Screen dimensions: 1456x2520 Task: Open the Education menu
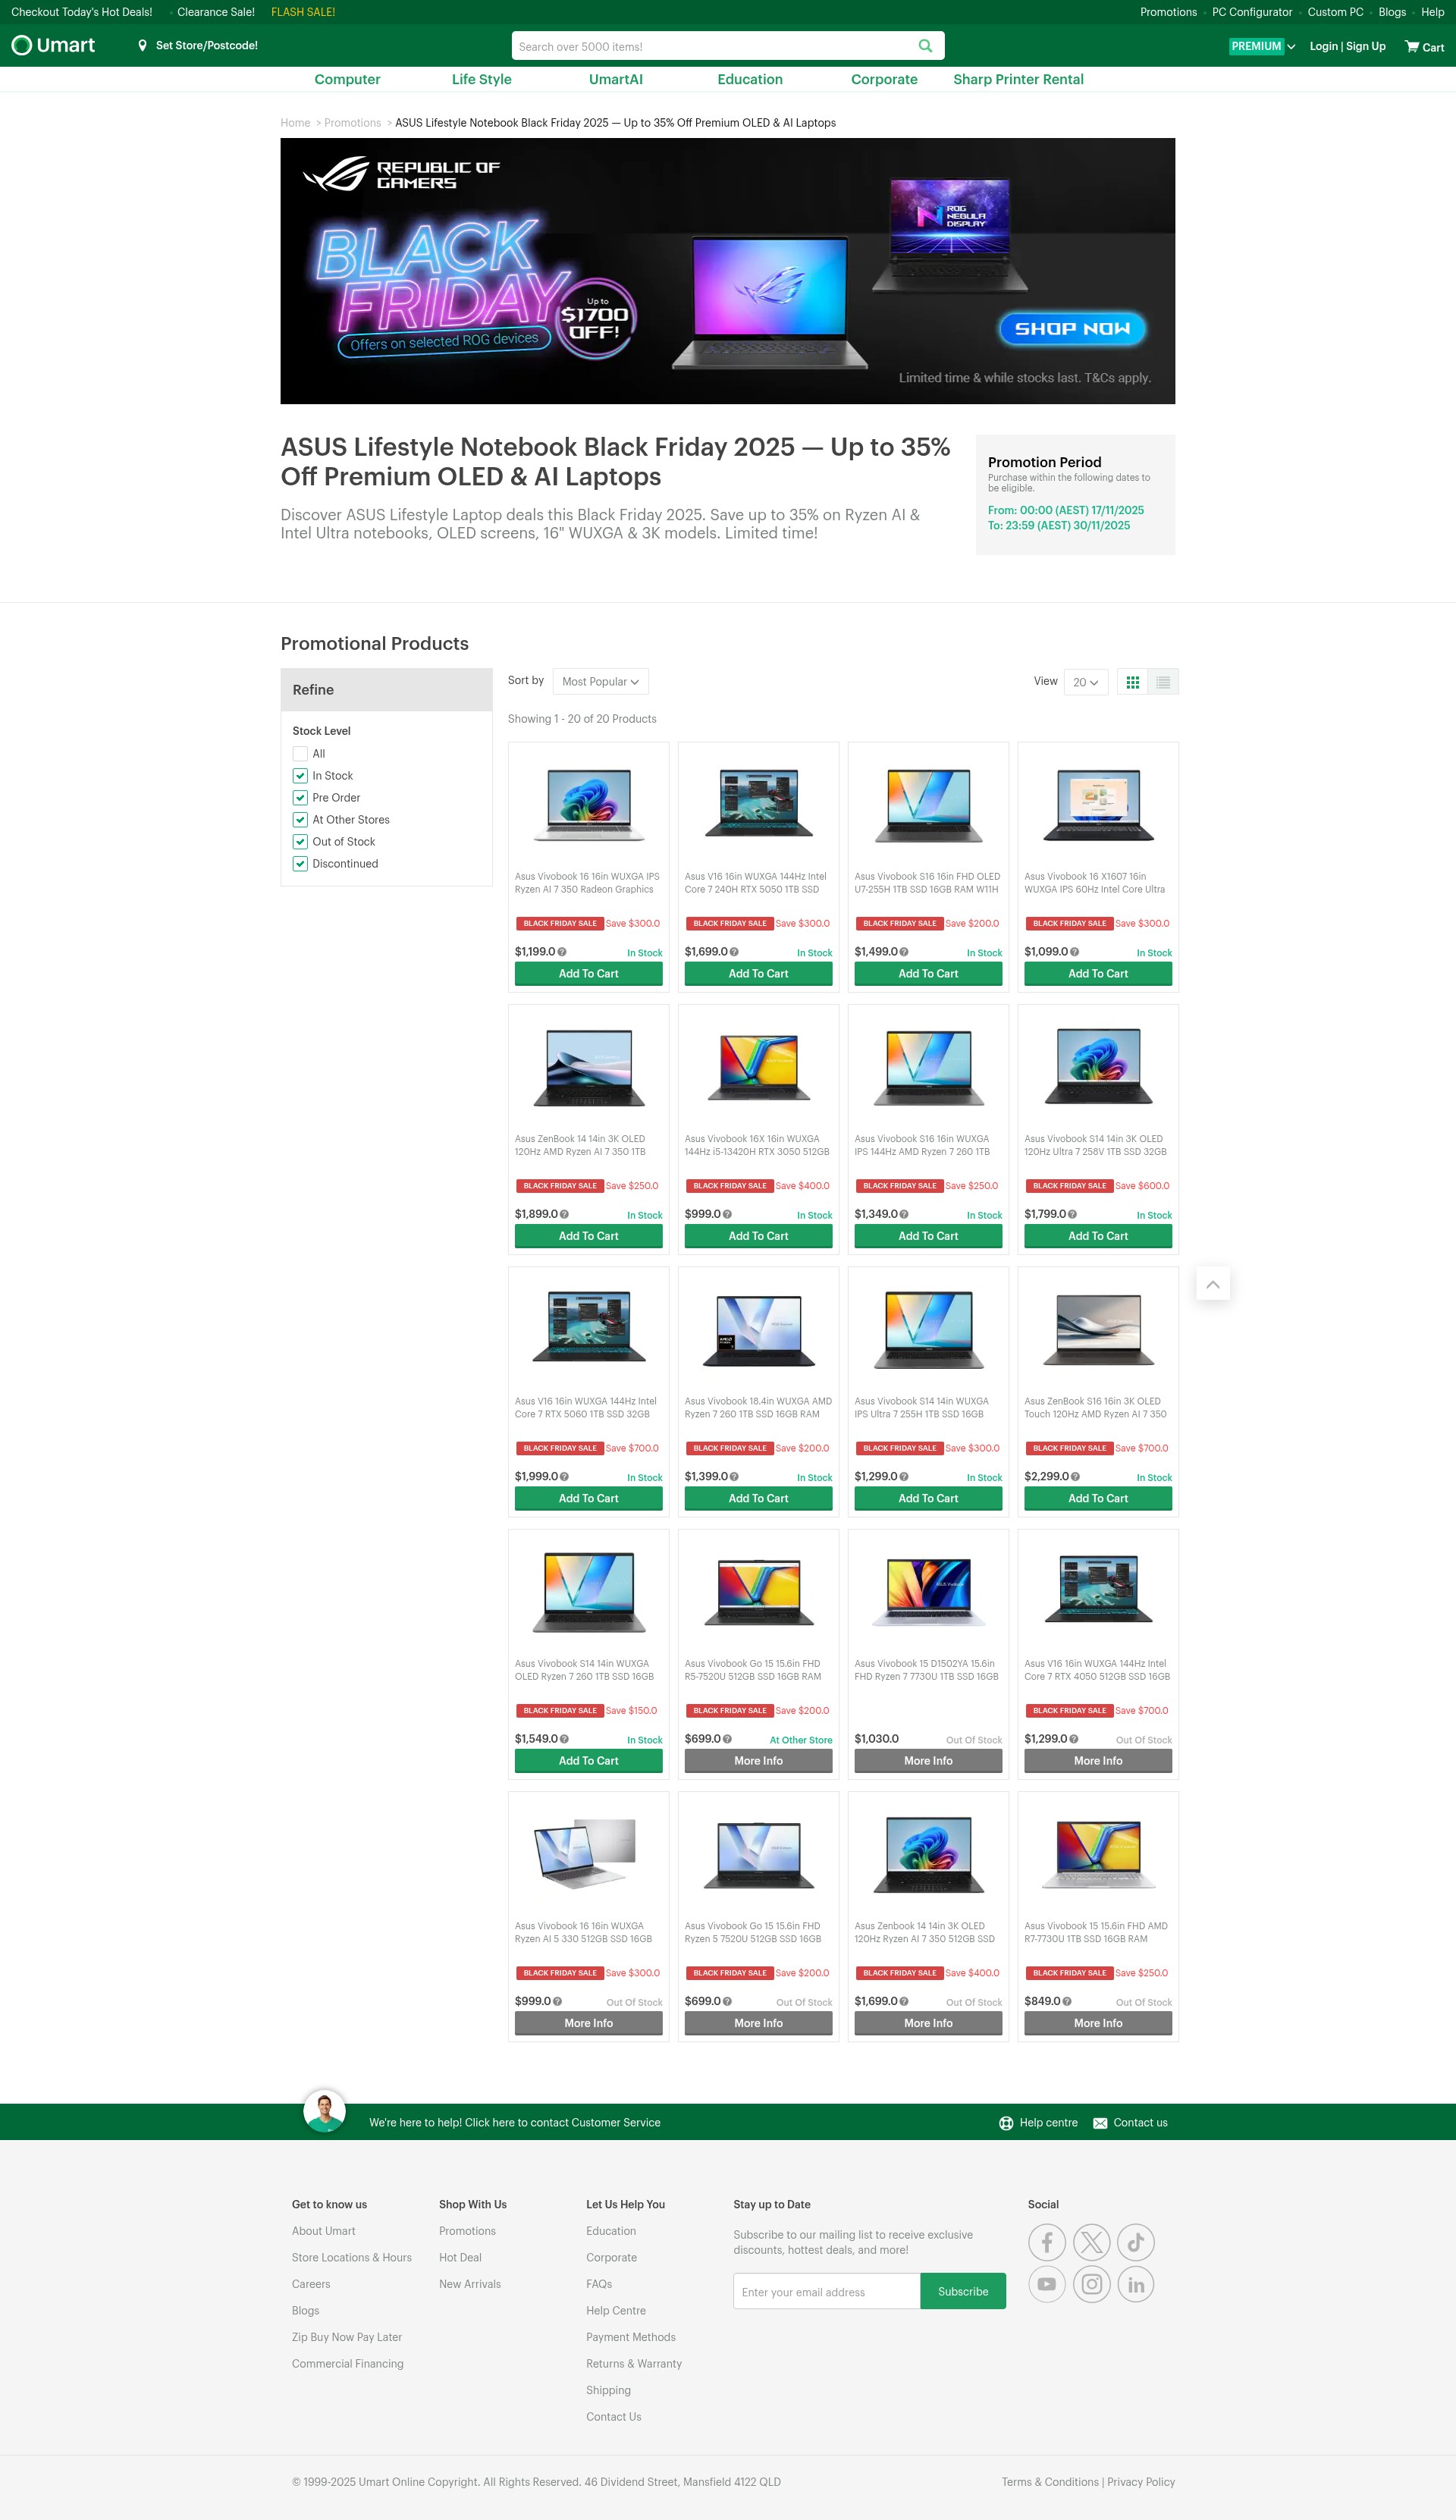[750, 79]
